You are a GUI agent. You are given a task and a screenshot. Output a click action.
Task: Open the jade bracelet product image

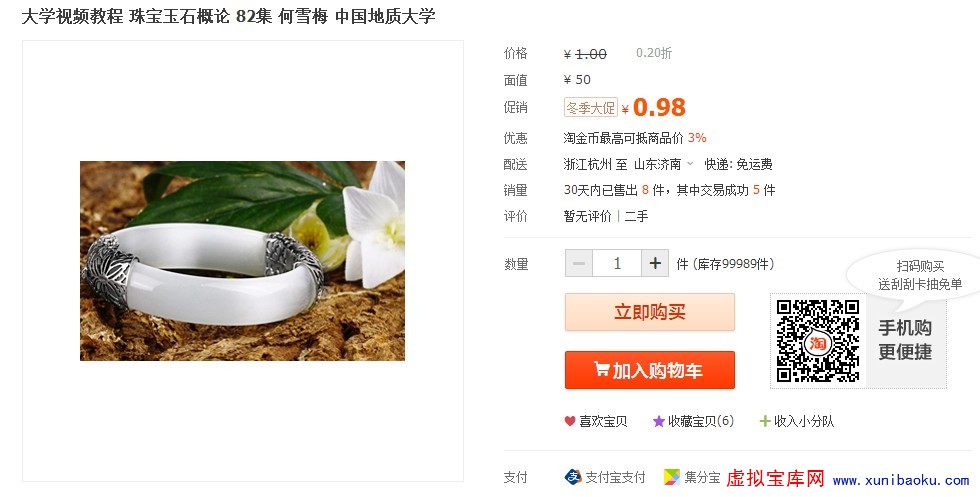pos(242,261)
